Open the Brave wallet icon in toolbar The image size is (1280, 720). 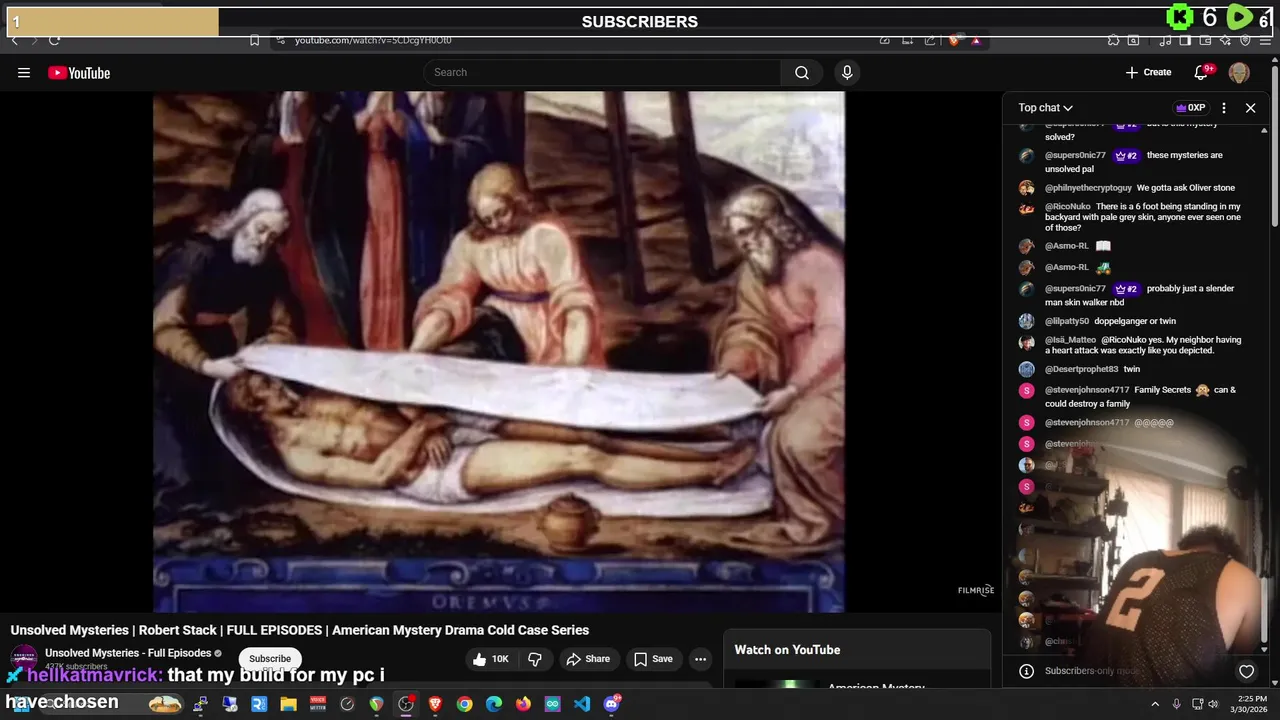click(1205, 40)
